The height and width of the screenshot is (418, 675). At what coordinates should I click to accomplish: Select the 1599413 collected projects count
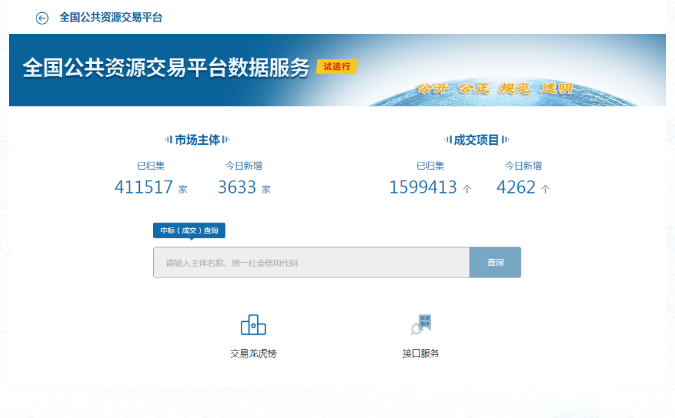click(x=423, y=186)
